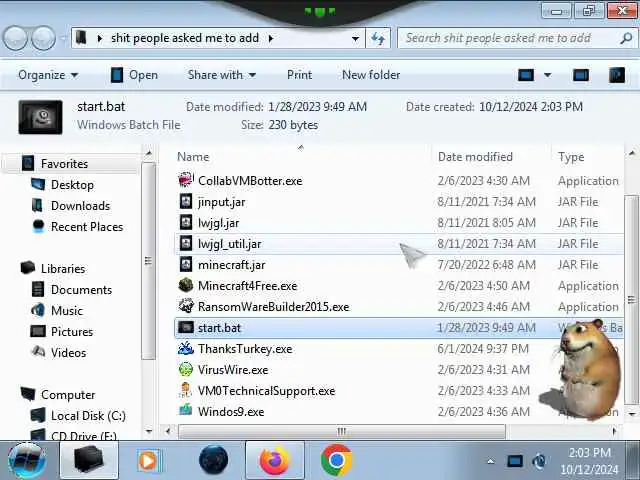Open Videos library
This screenshot has height=480, width=640.
(x=68, y=353)
